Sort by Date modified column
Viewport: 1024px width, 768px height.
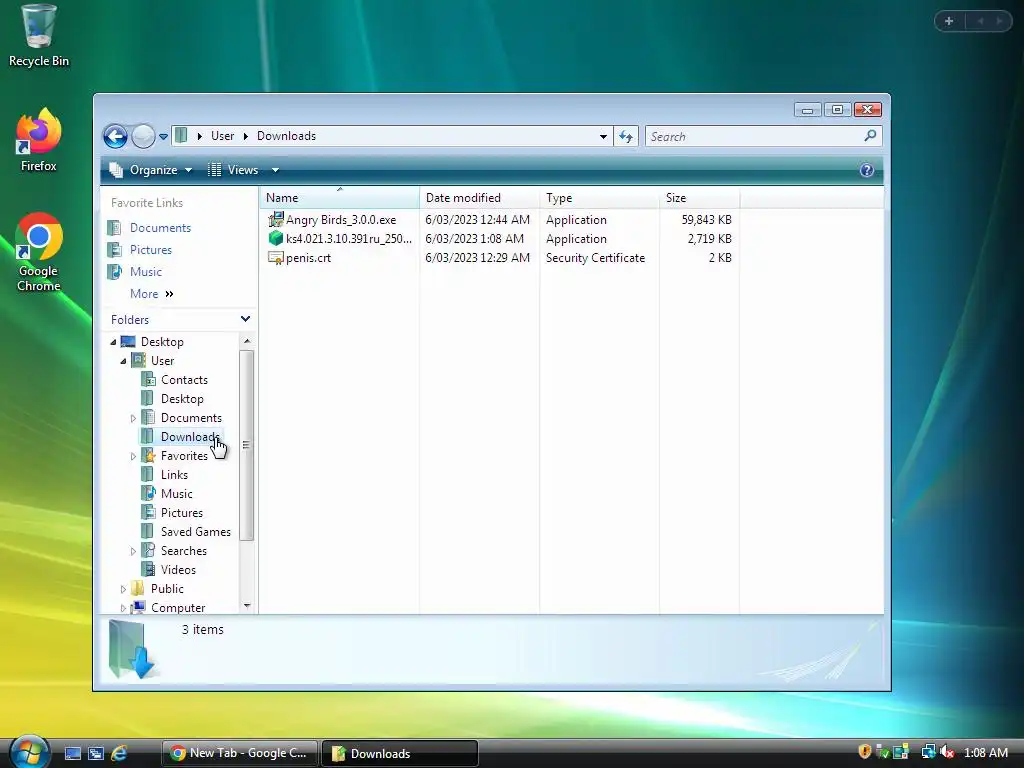[479, 198]
